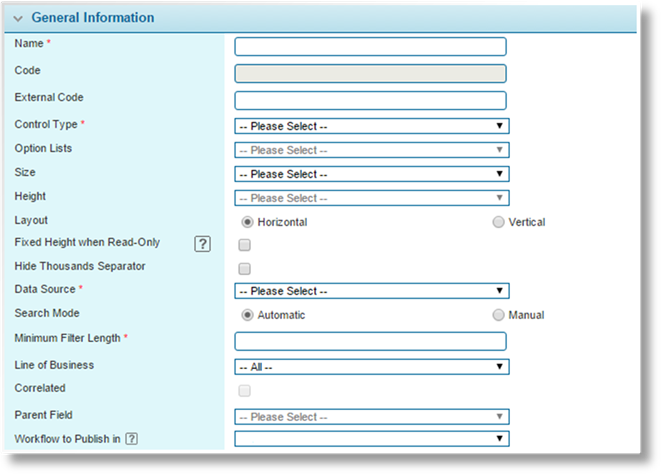Click the Search Mode label
The width and height of the screenshot is (661, 474).
pos(47,313)
